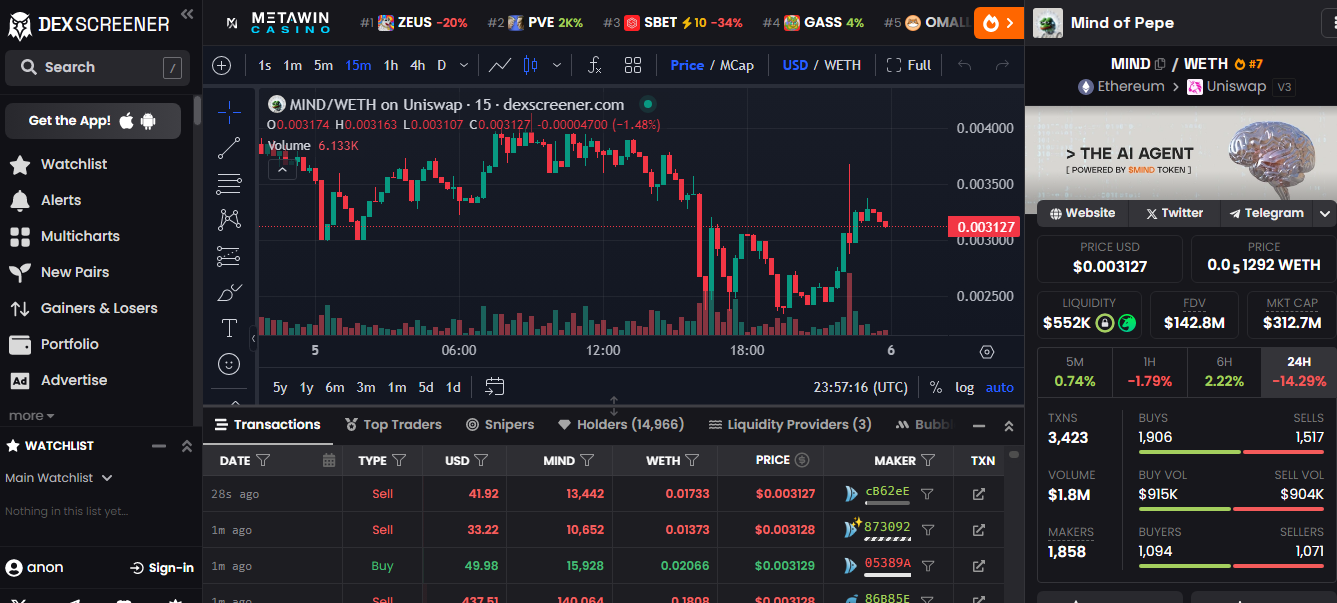Viewport: 1337px width, 603px height.
Task: Open the emoji icons tool
Action: pos(229,364)
